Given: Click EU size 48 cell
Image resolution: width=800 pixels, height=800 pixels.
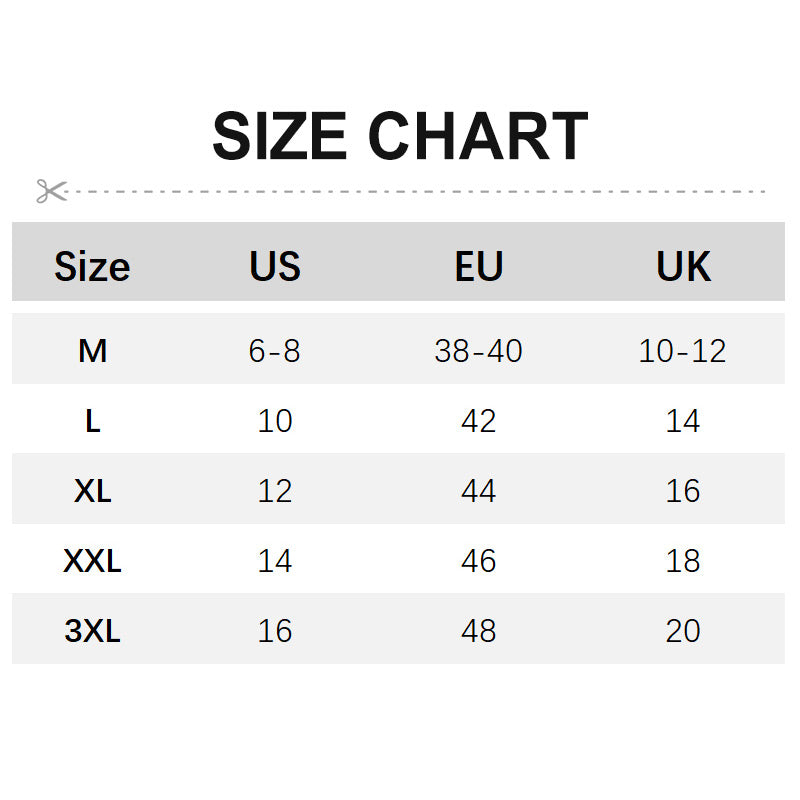Looking at the screenshot, I should click(x=478, y=631).
